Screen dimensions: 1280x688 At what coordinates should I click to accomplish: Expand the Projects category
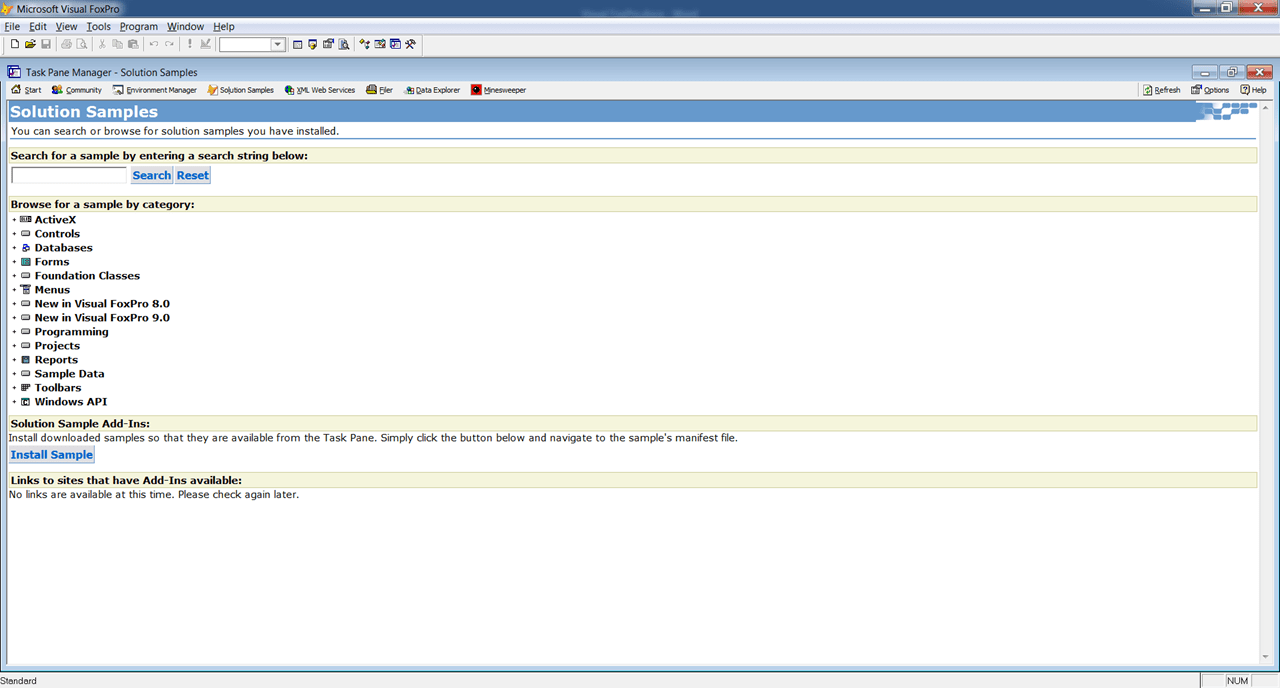[15, 346]
